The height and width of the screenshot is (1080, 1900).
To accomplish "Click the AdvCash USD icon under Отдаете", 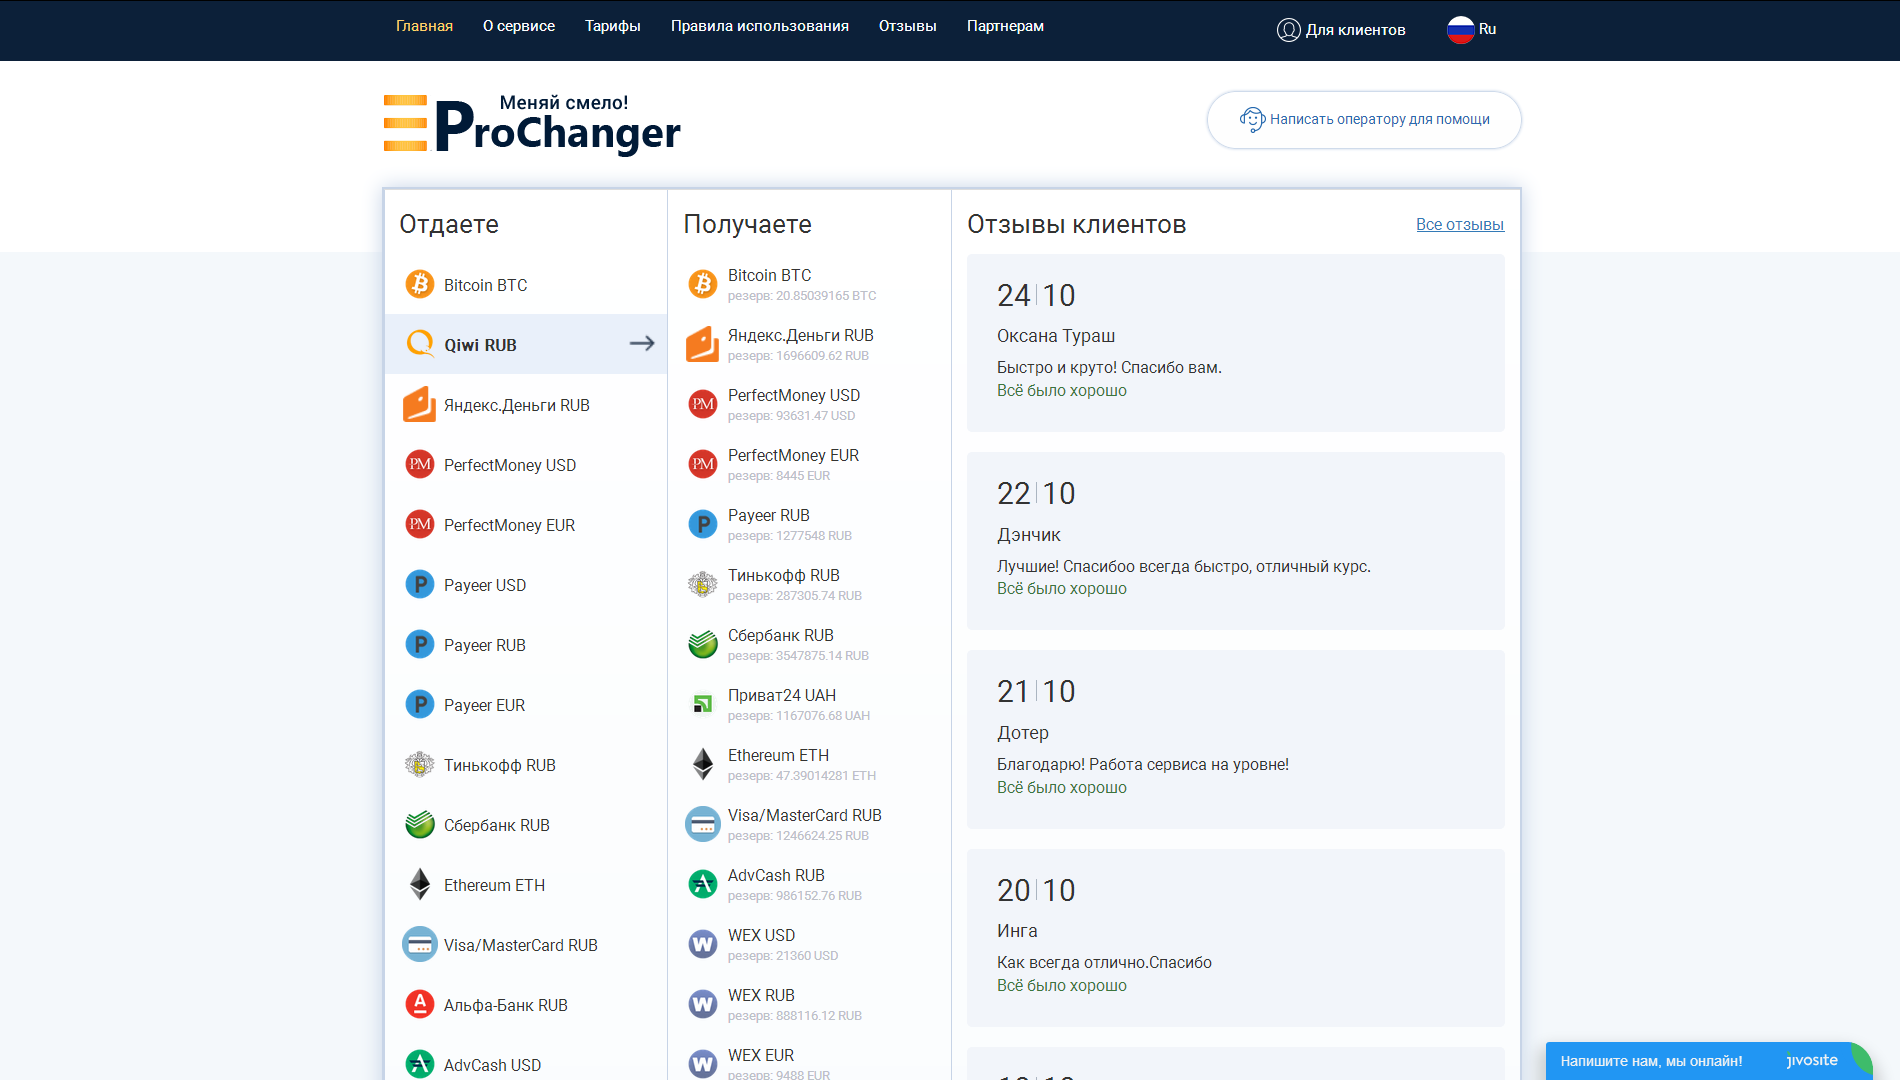I will [x=420, y=1064].
